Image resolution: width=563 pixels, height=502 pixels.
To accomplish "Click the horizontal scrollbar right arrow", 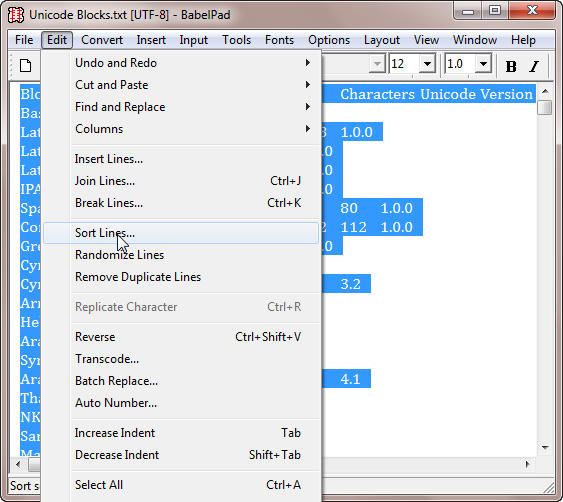I will click(x=527, y=465).
